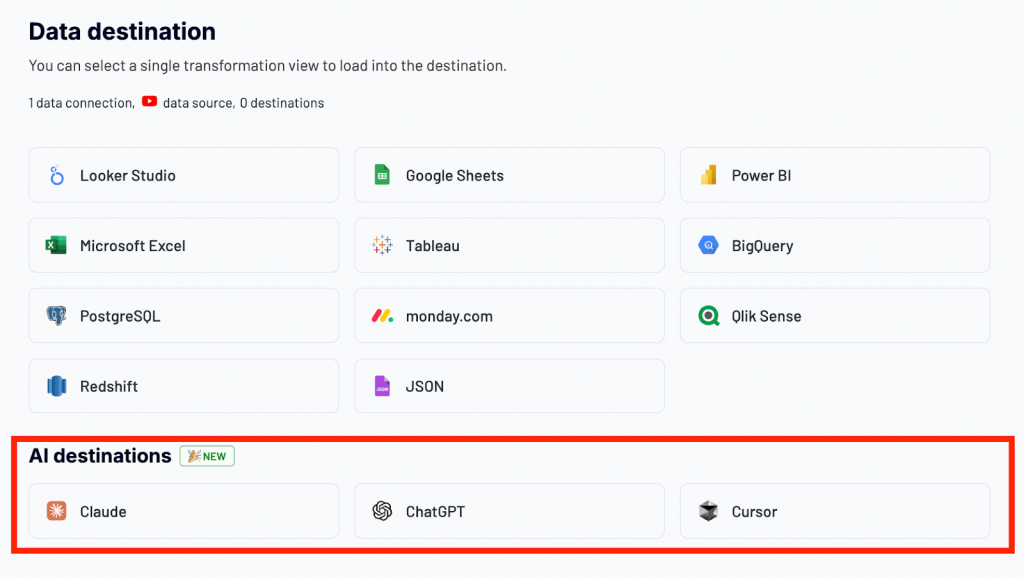This screenshot has width=1024, height=577.
Task: Select the BigQuery hexagon icon
Action: point(708,246)
